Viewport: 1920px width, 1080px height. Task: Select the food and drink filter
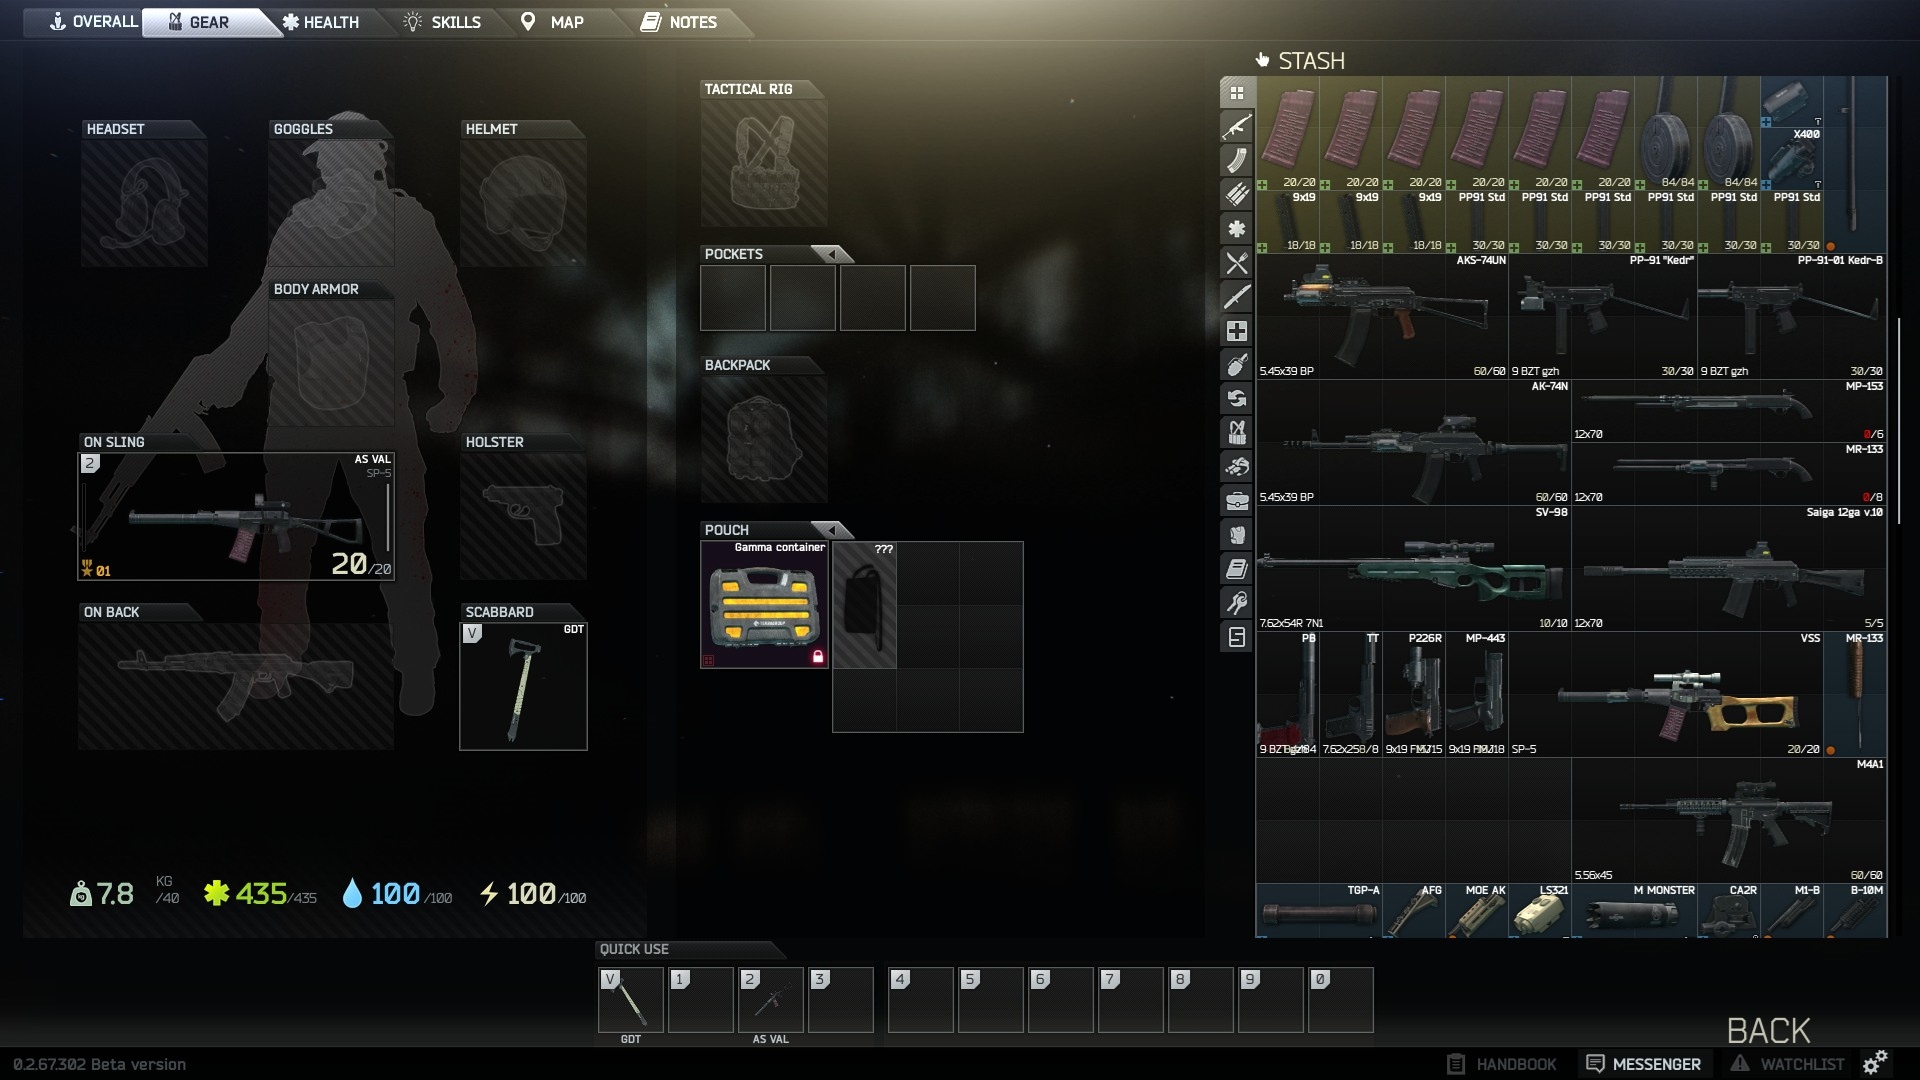click(x=1237, y=263)
